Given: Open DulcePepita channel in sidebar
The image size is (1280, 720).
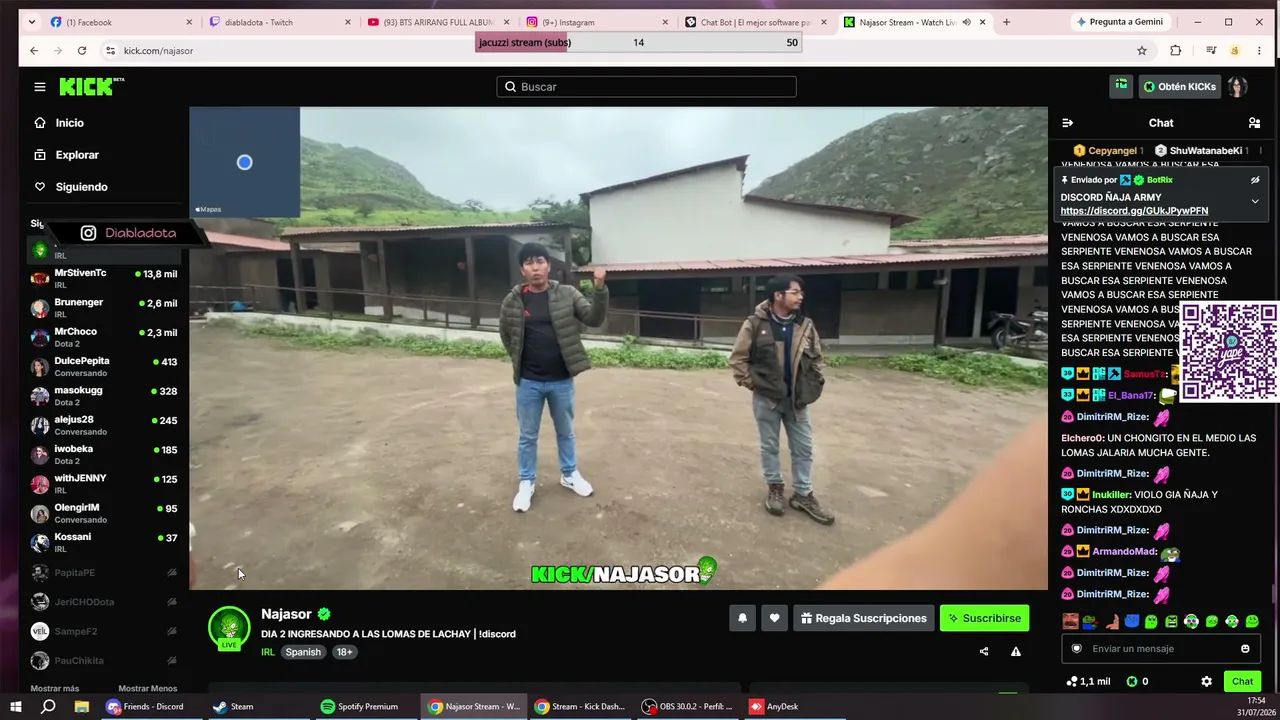Looking at the screenshot, I should 104,366.
